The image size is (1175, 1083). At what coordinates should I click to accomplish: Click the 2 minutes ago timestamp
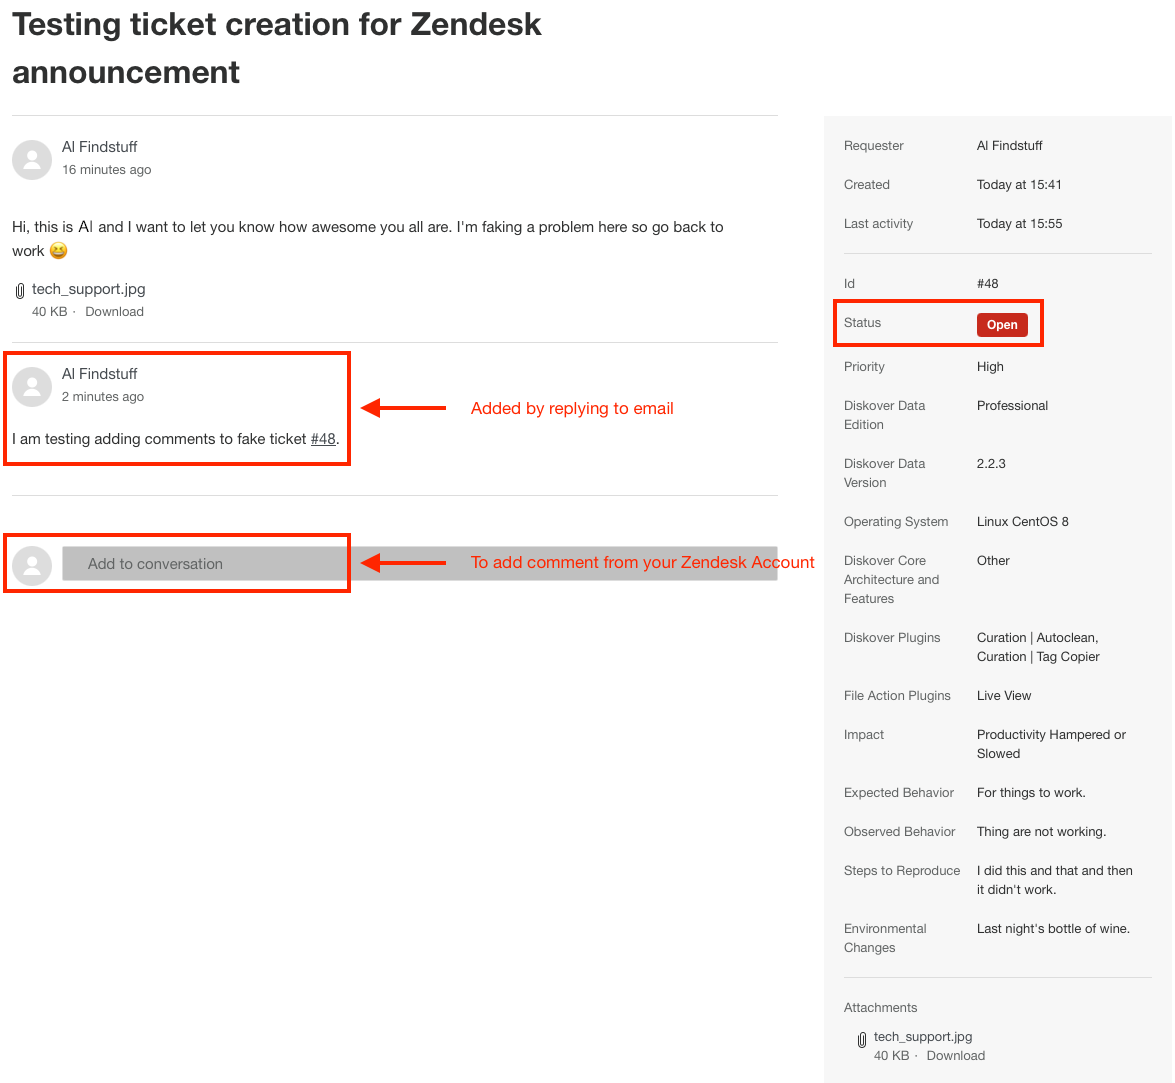[x=102, y=397]
